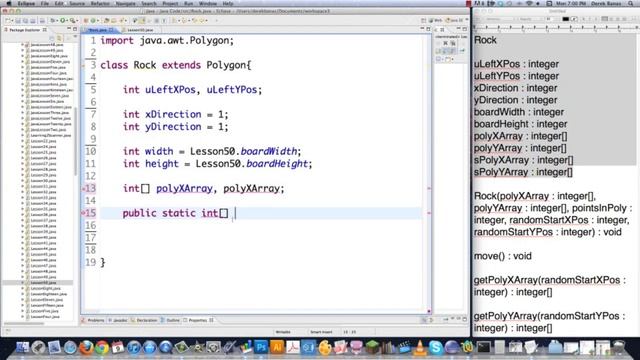Click the 'import java.awt.Polygon;' line
The width and height of the screenshot is (640, 360).
(x=167, y=41)
